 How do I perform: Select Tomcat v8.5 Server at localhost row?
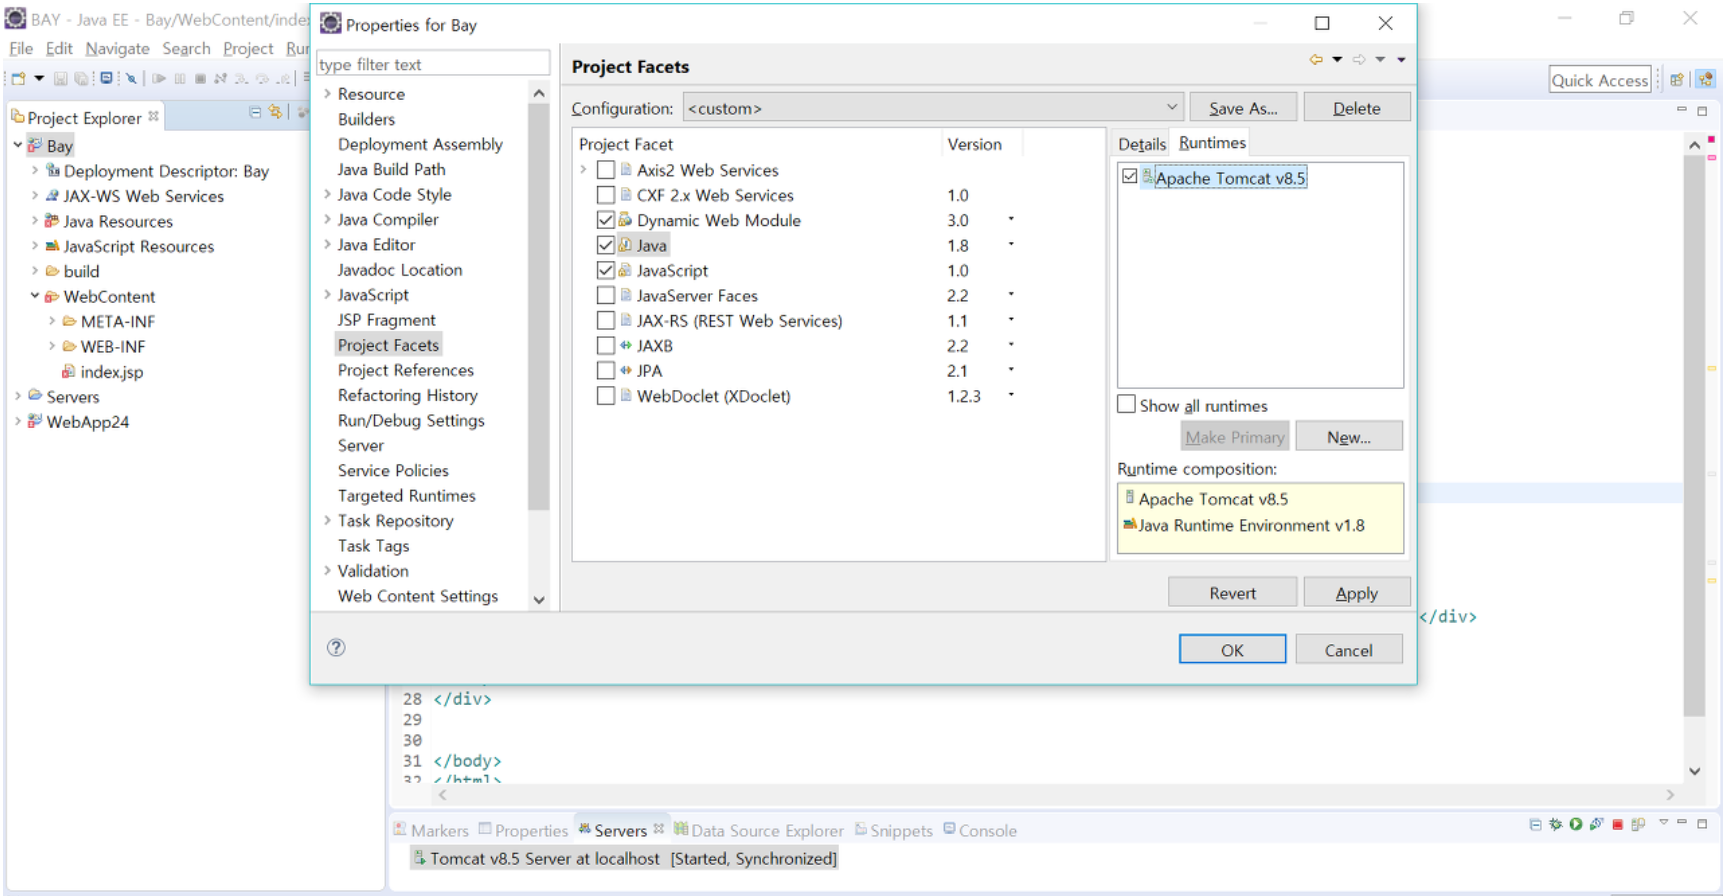(x=624, y=858)
